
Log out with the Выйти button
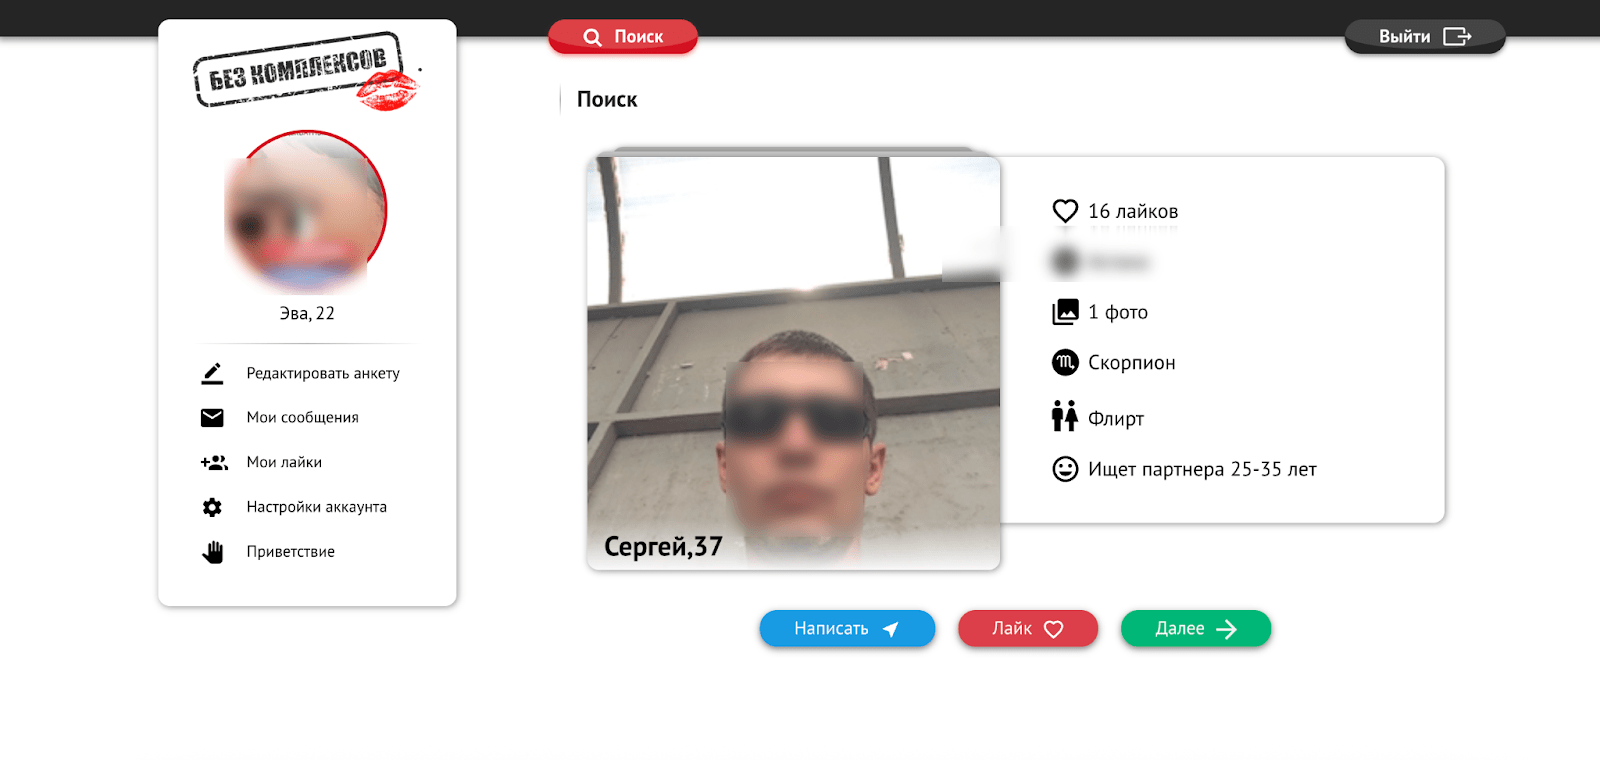1424,37
